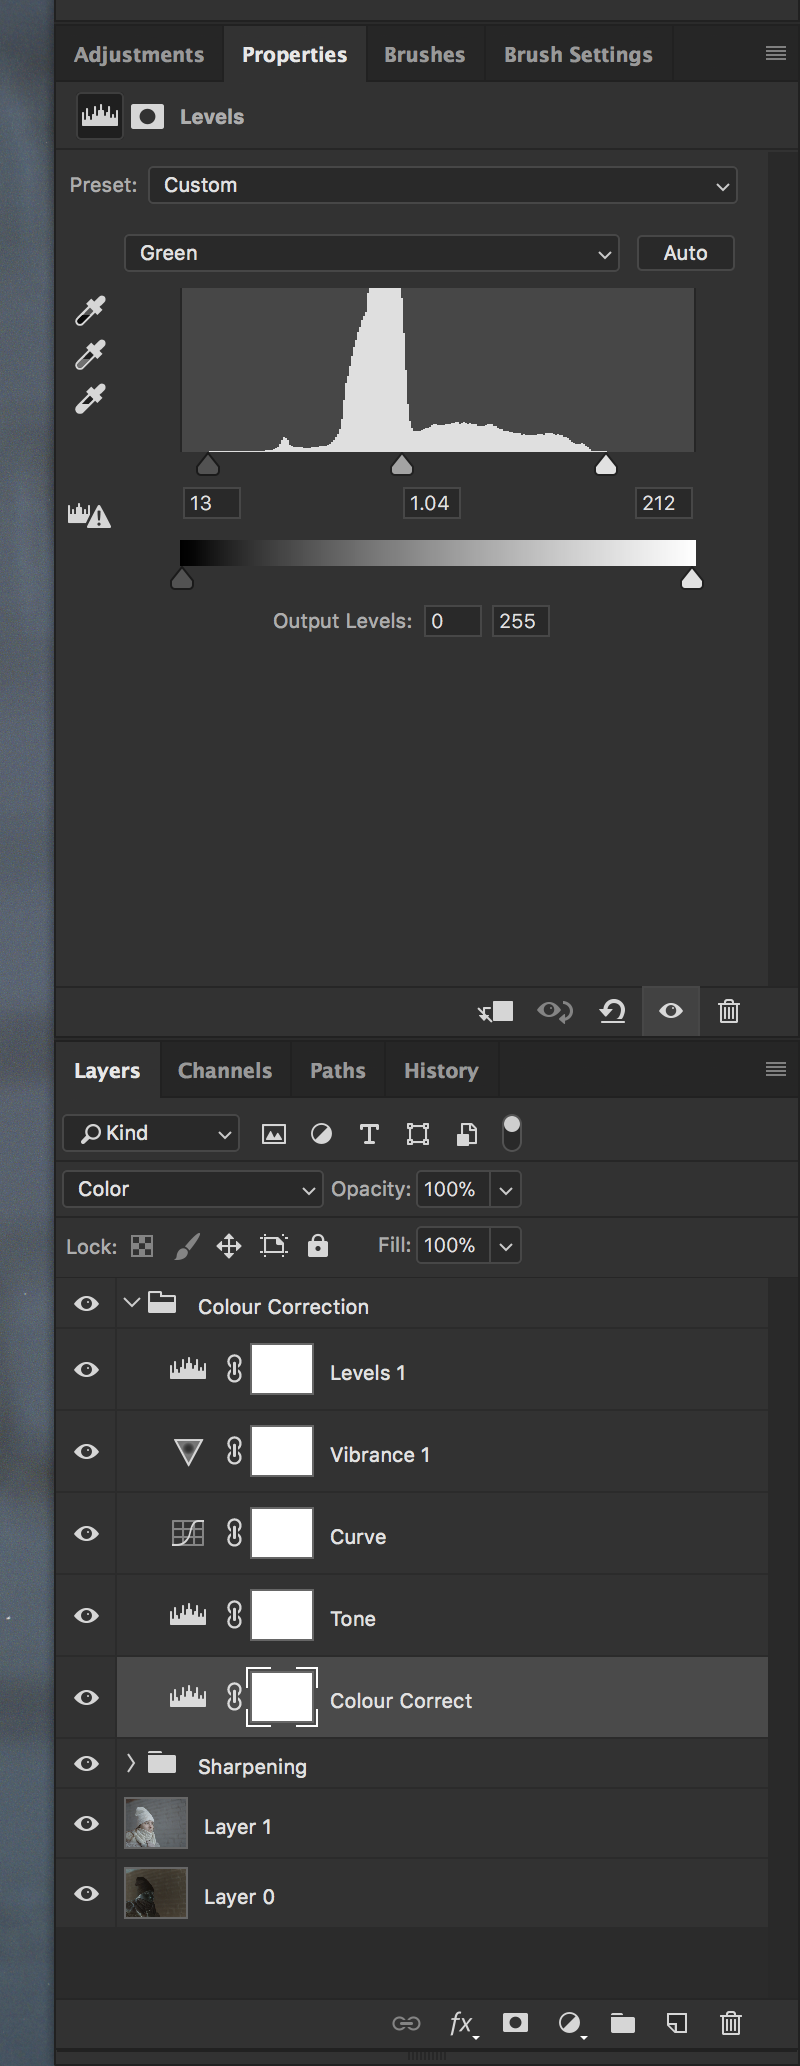The width and height of the screenshot is (800, 2066).
Task: Hide the Vibrance 1 layer
Action: 87,1452
